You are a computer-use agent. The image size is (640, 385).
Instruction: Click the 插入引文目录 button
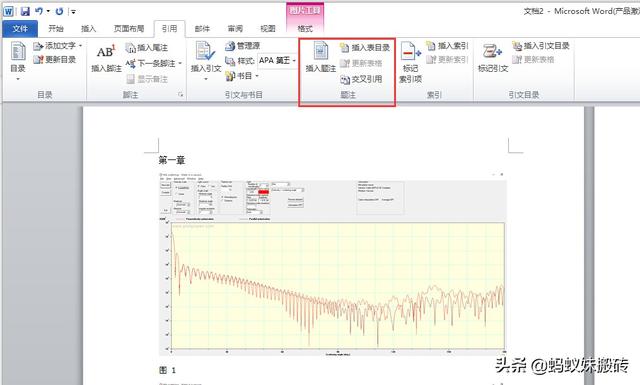click(x=541, y=46)
